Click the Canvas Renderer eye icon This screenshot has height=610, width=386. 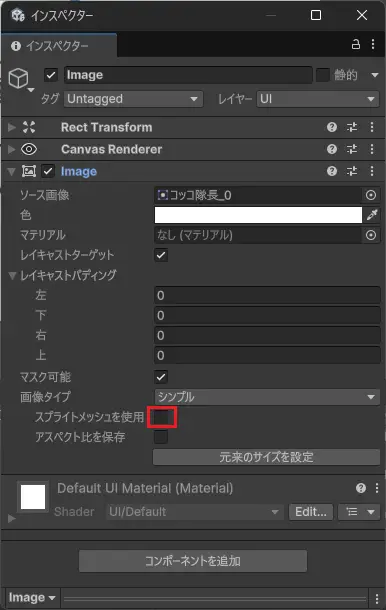29,149
